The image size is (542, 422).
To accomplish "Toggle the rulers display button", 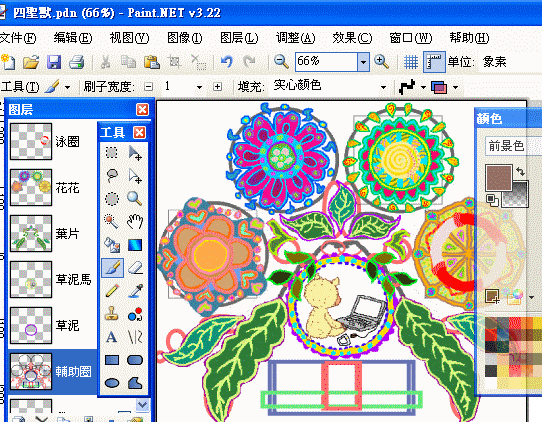I will click(434, 62).
